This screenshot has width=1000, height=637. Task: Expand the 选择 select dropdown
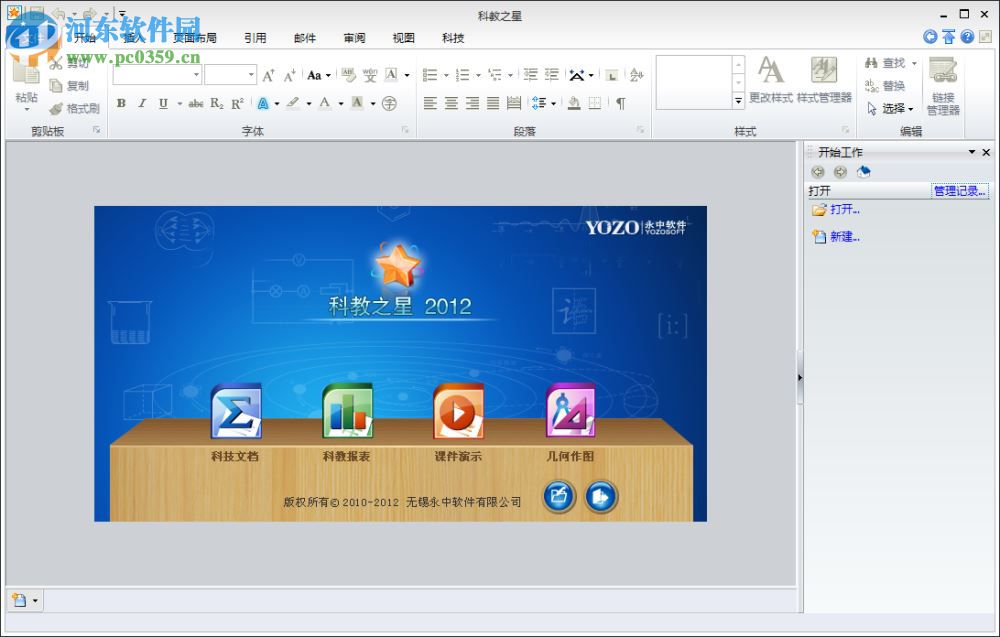(x=910, y=109)
